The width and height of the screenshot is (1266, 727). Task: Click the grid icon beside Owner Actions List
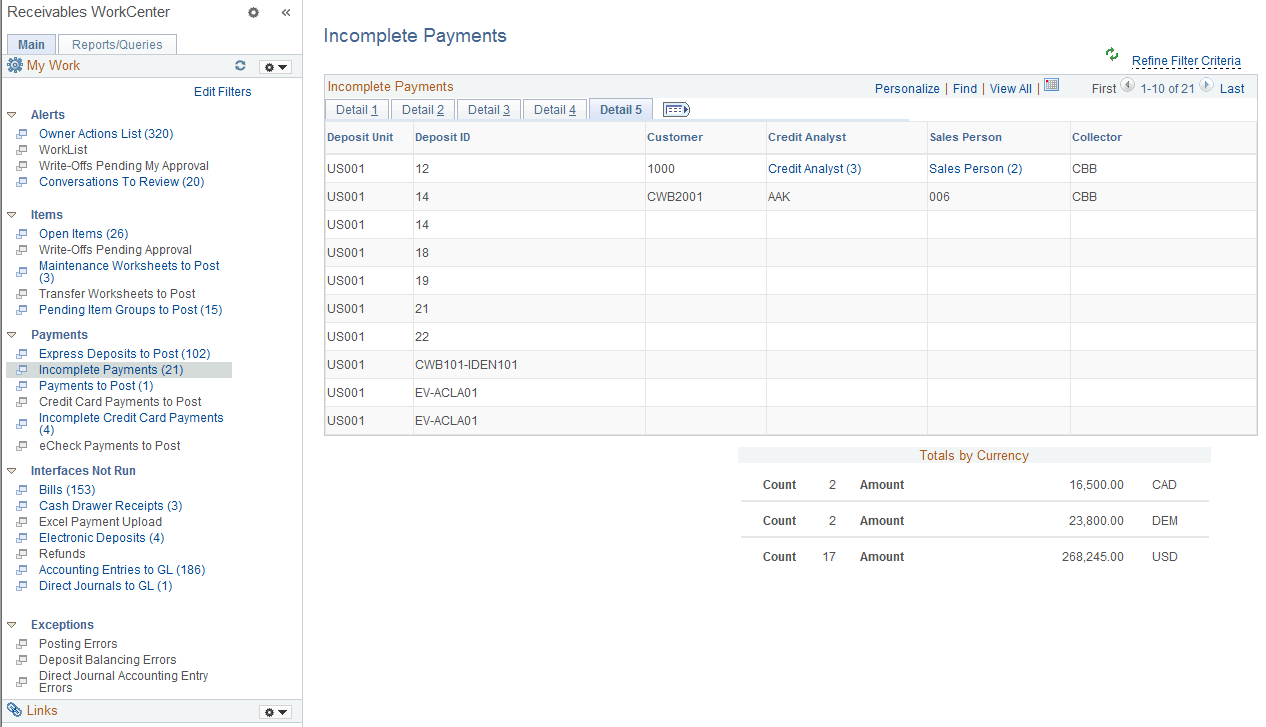pos(22,133)
